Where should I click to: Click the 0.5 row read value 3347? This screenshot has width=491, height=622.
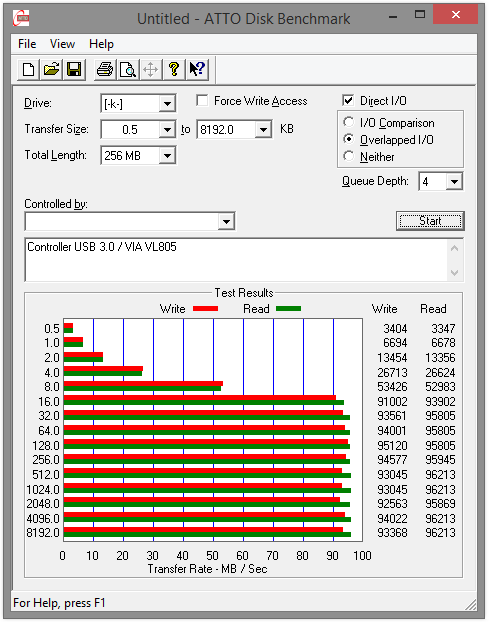coord(443,328)
